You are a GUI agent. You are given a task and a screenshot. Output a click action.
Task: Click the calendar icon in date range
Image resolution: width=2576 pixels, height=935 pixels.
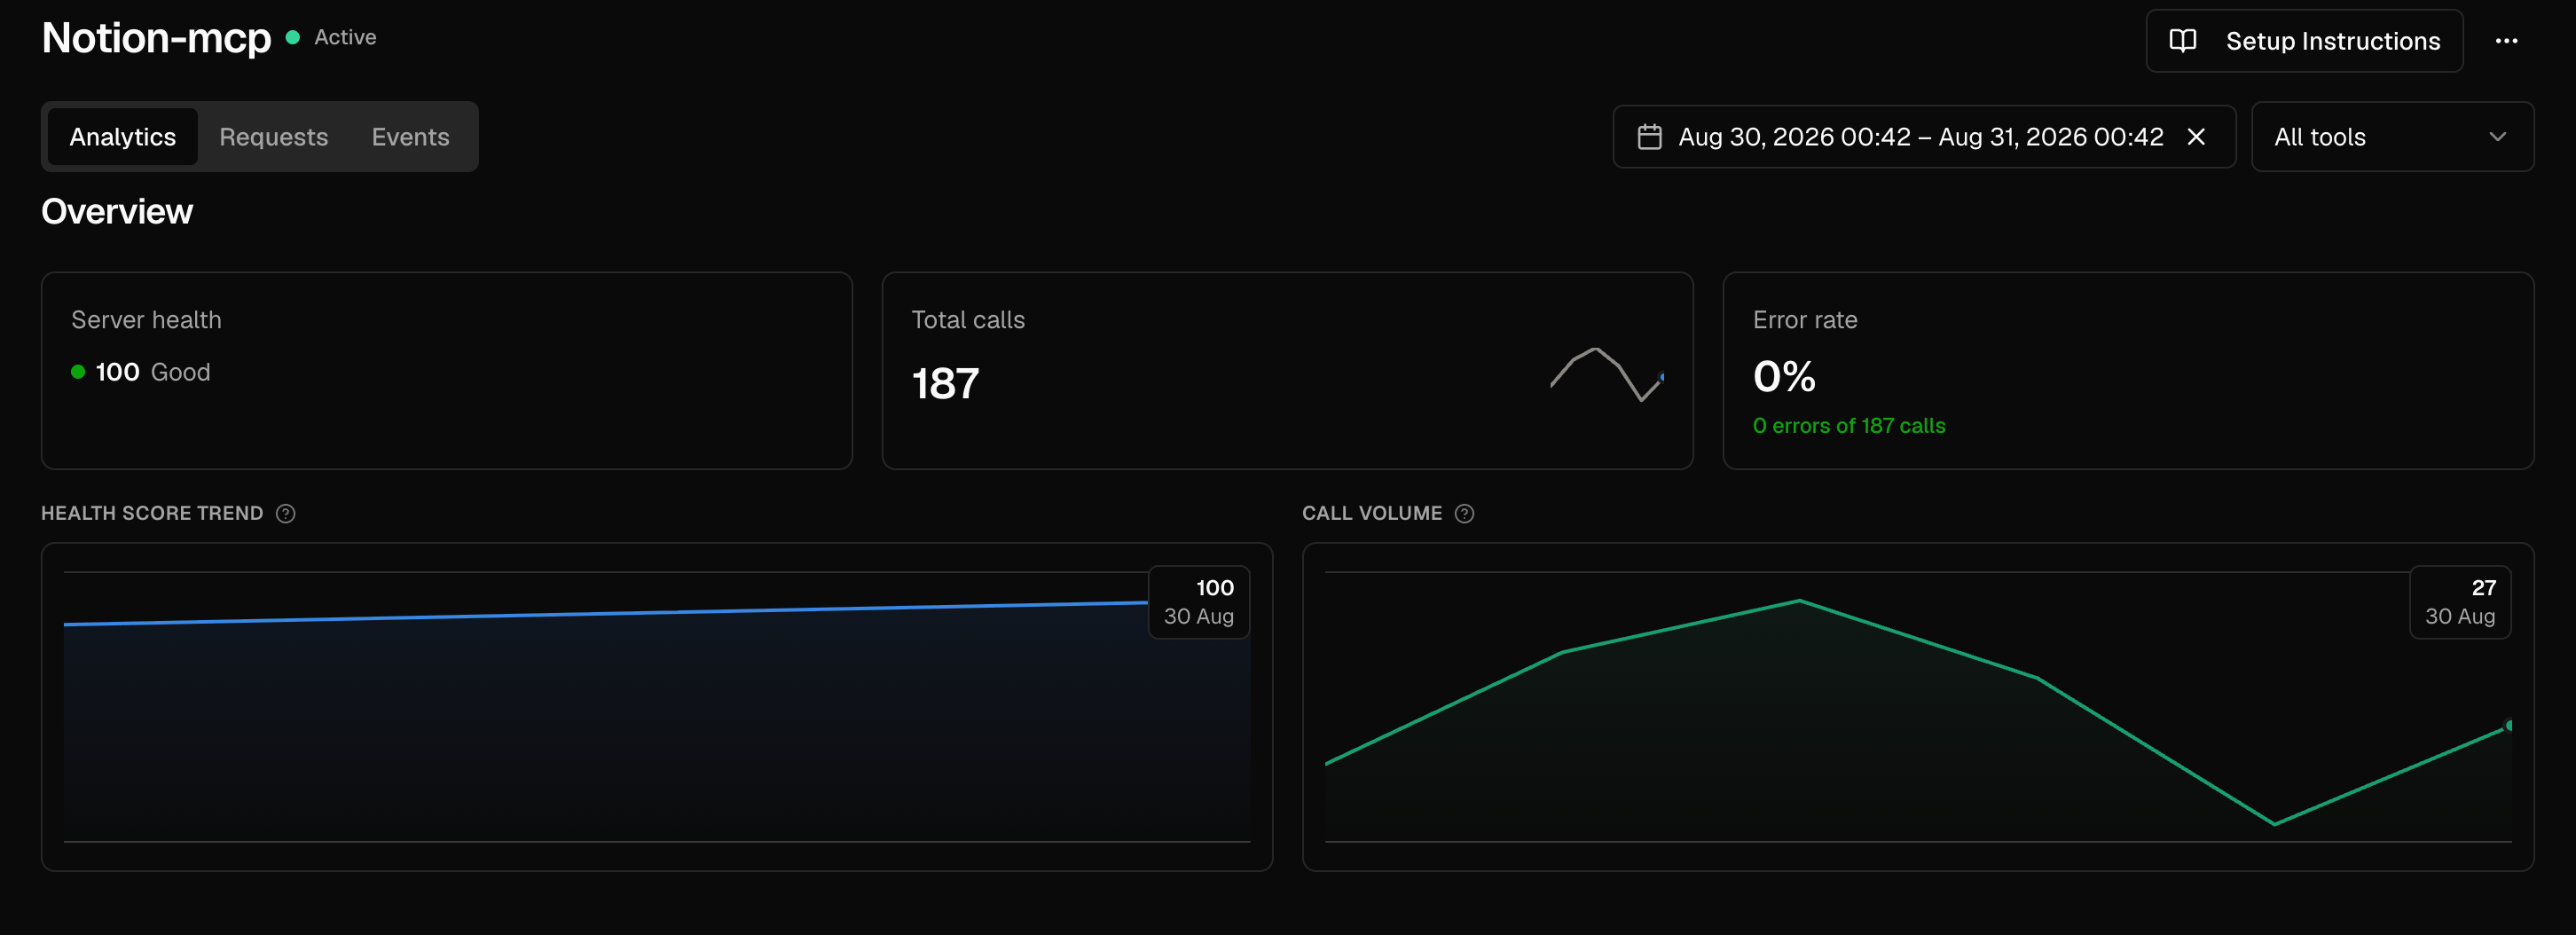tap(1649, 137)
